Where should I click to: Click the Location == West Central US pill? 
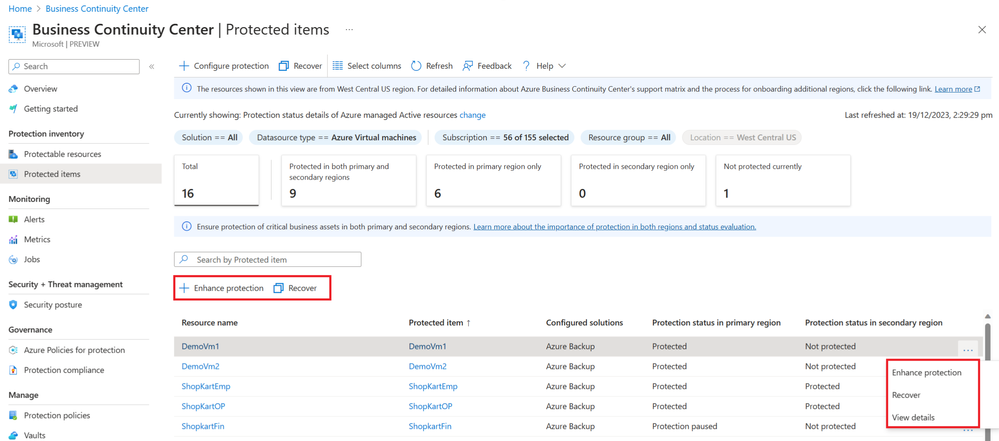pos(742,137)
